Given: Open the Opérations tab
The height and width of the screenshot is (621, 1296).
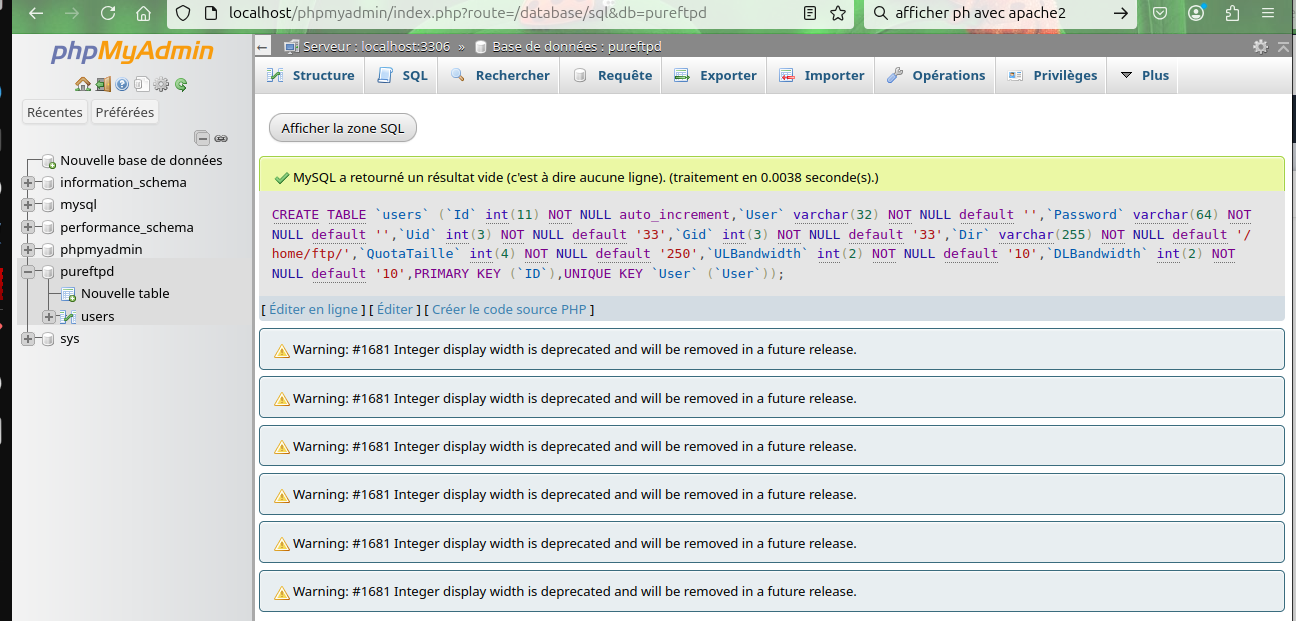Looking at the screenshot, I should 936,76.
